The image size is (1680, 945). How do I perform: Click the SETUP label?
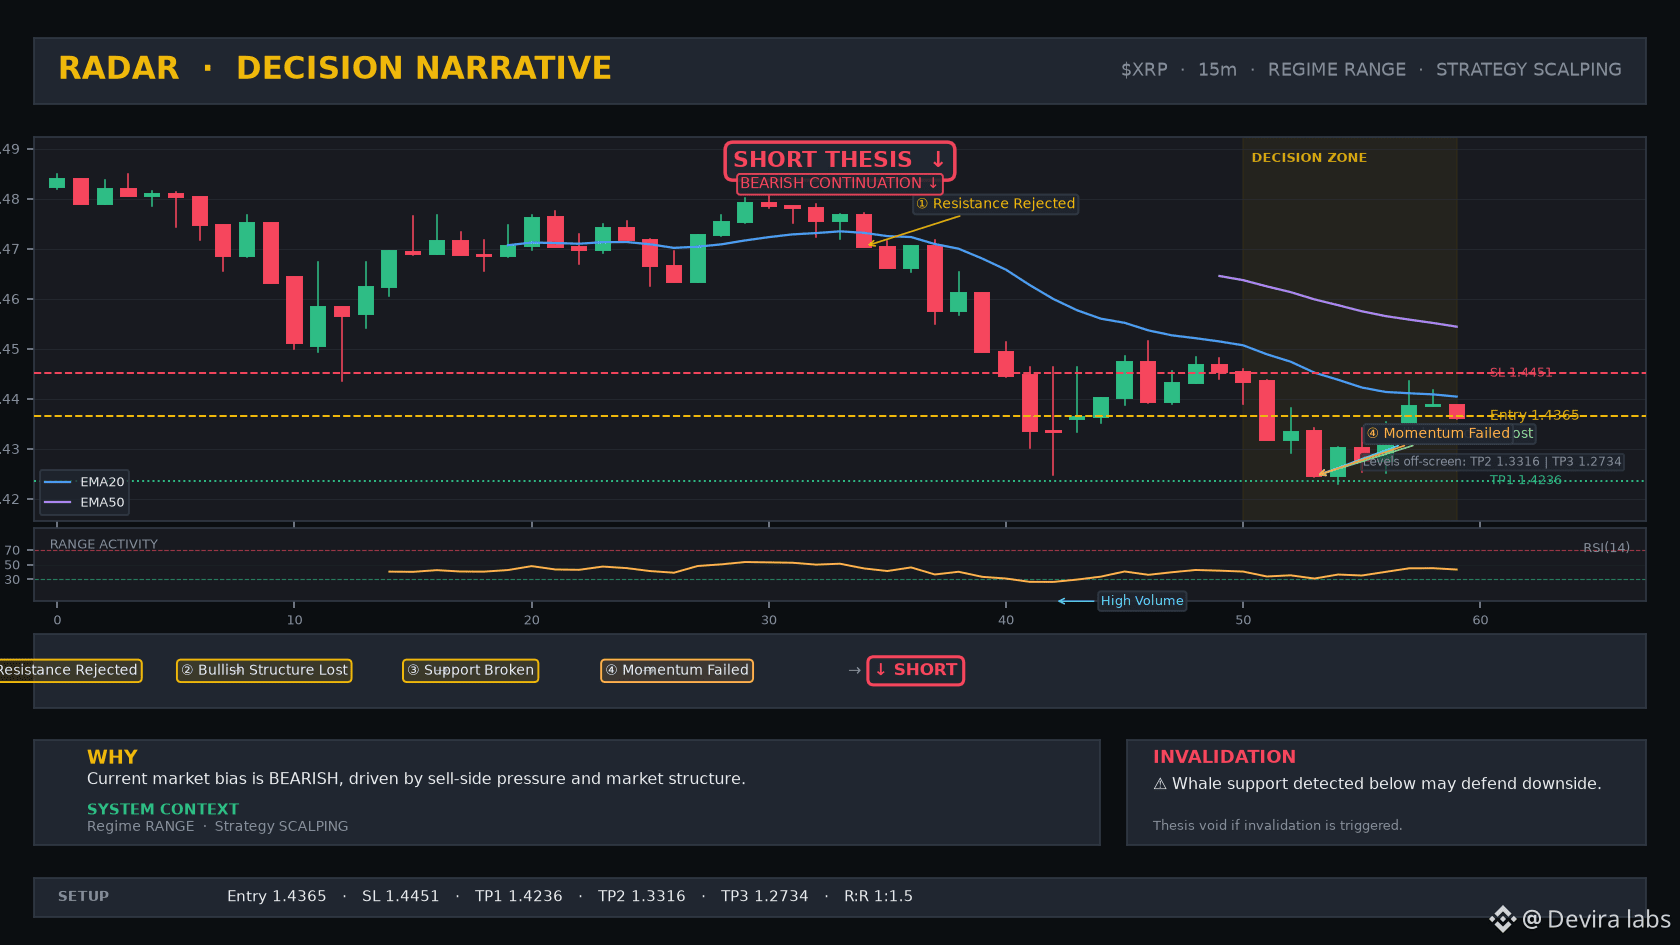83,896
